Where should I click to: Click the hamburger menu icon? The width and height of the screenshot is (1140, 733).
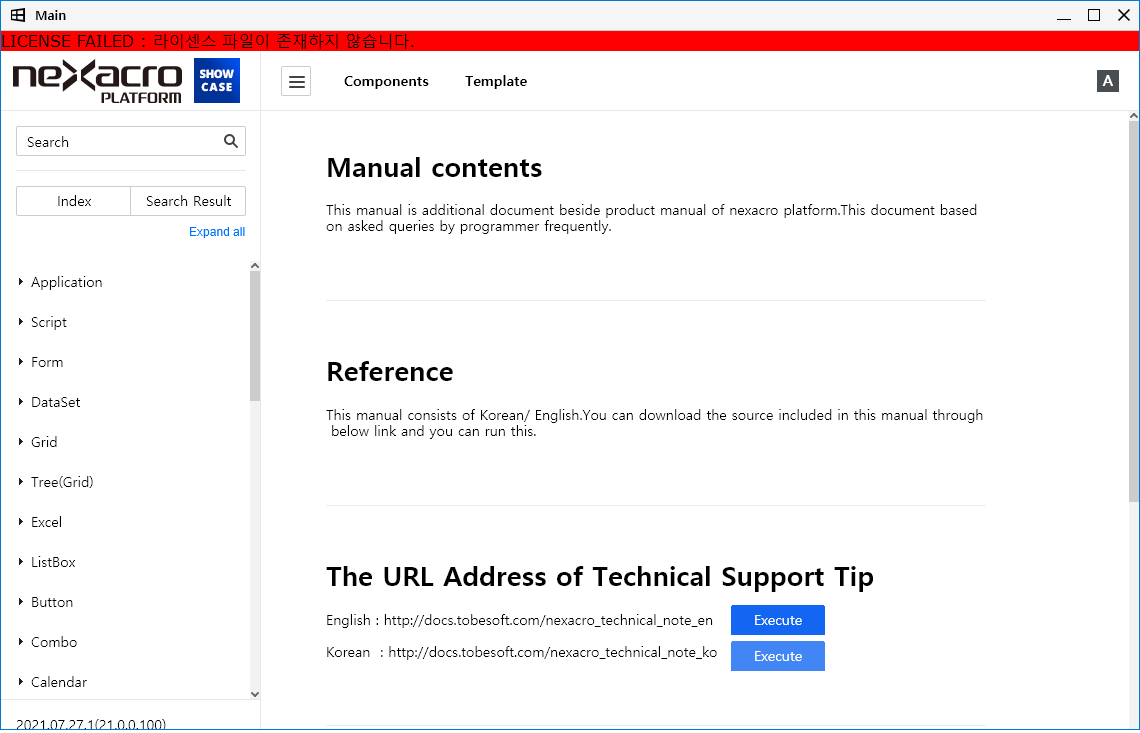296,82
